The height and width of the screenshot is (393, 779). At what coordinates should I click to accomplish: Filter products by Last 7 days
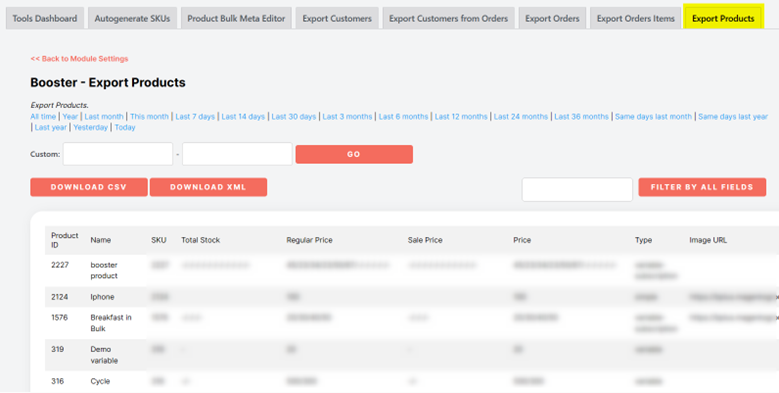pos(195,116)
